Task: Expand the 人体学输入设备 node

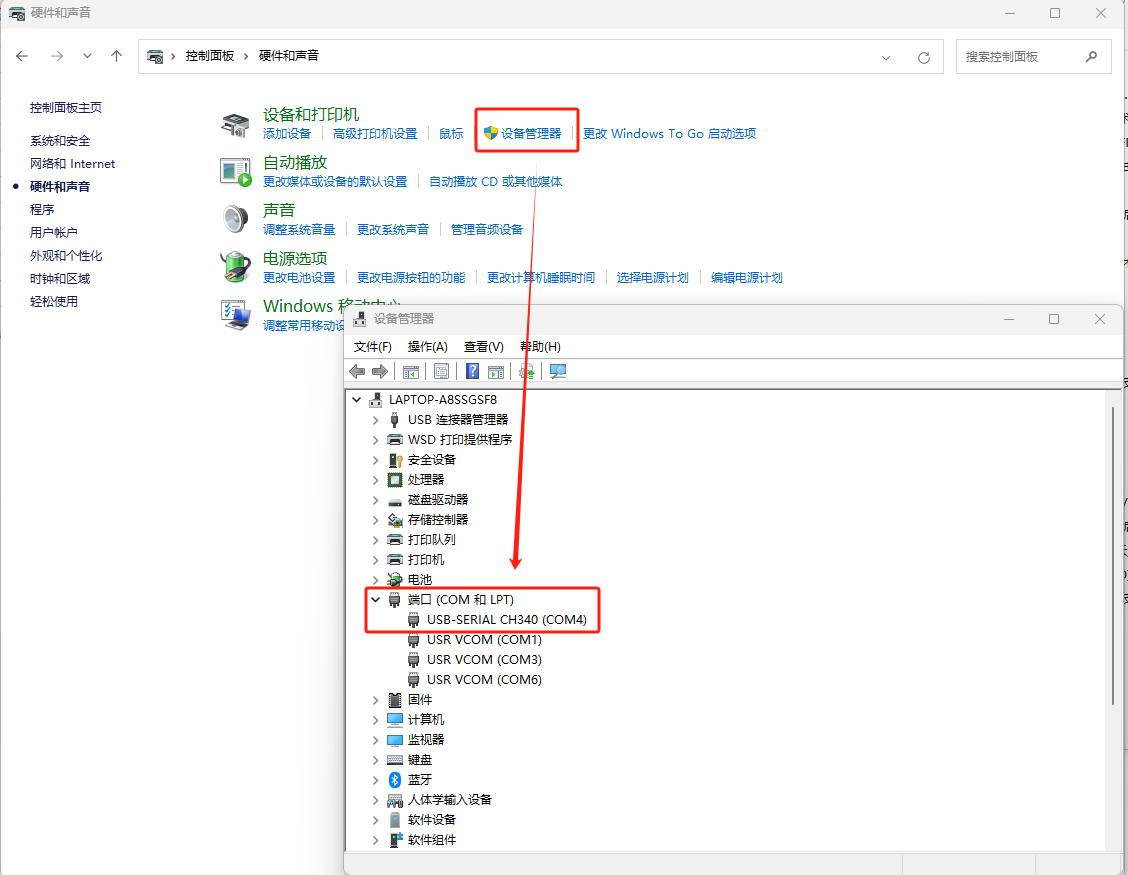Action: pyautogui.click(x=376, y=799)
